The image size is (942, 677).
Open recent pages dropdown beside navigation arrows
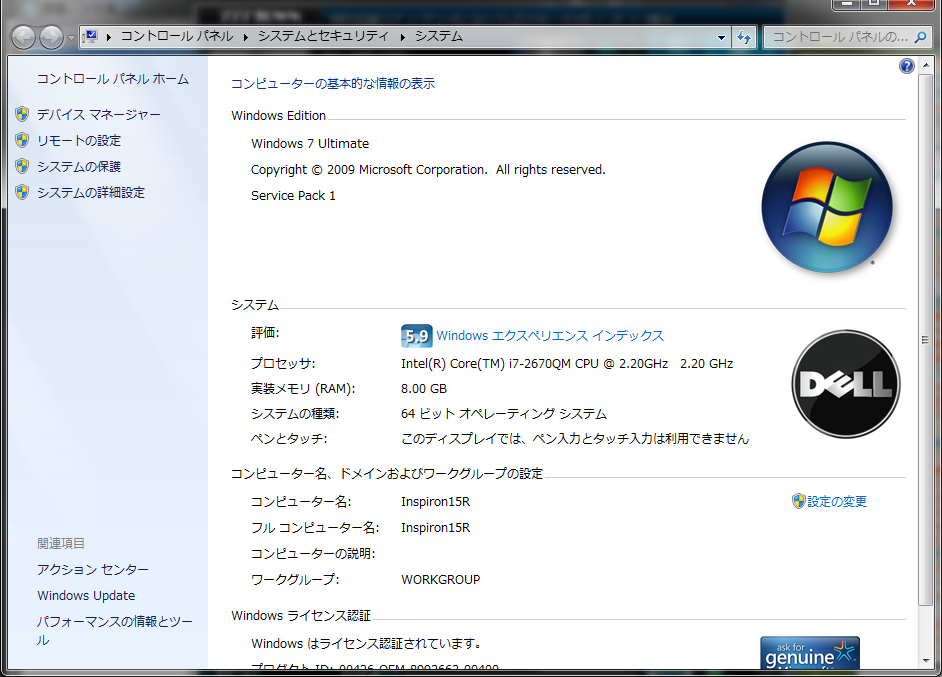click(x=71, y=38)
